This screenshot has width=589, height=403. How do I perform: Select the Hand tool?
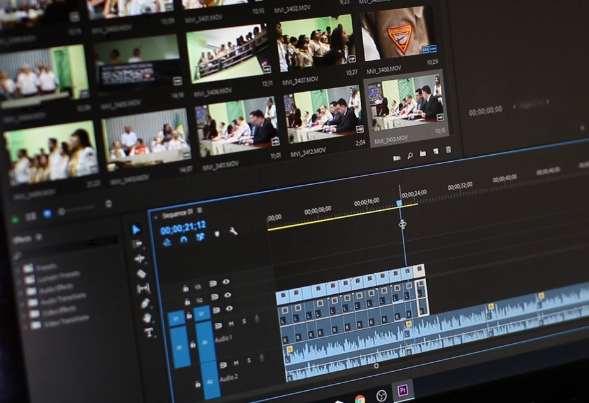tap(147, 318)
